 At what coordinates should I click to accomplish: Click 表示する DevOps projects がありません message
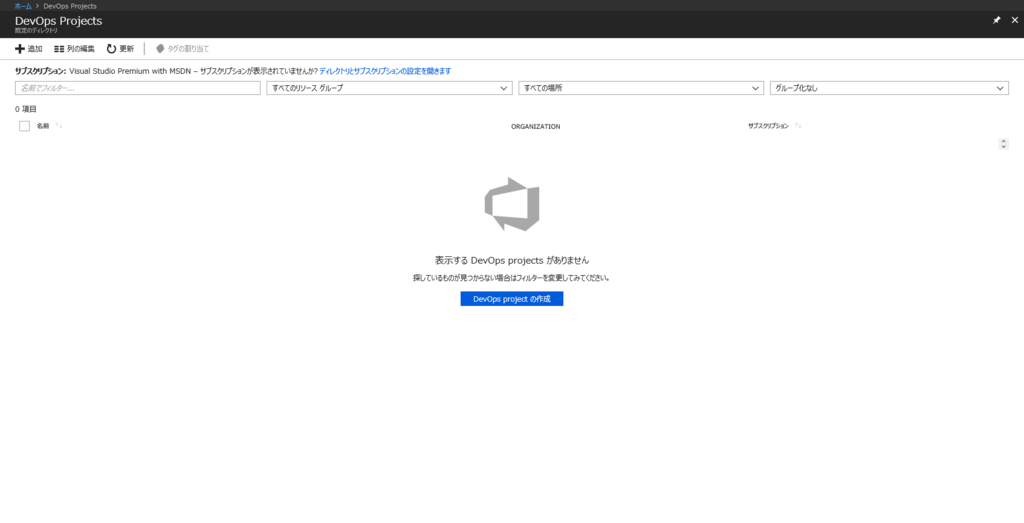[x=512, y=260]
